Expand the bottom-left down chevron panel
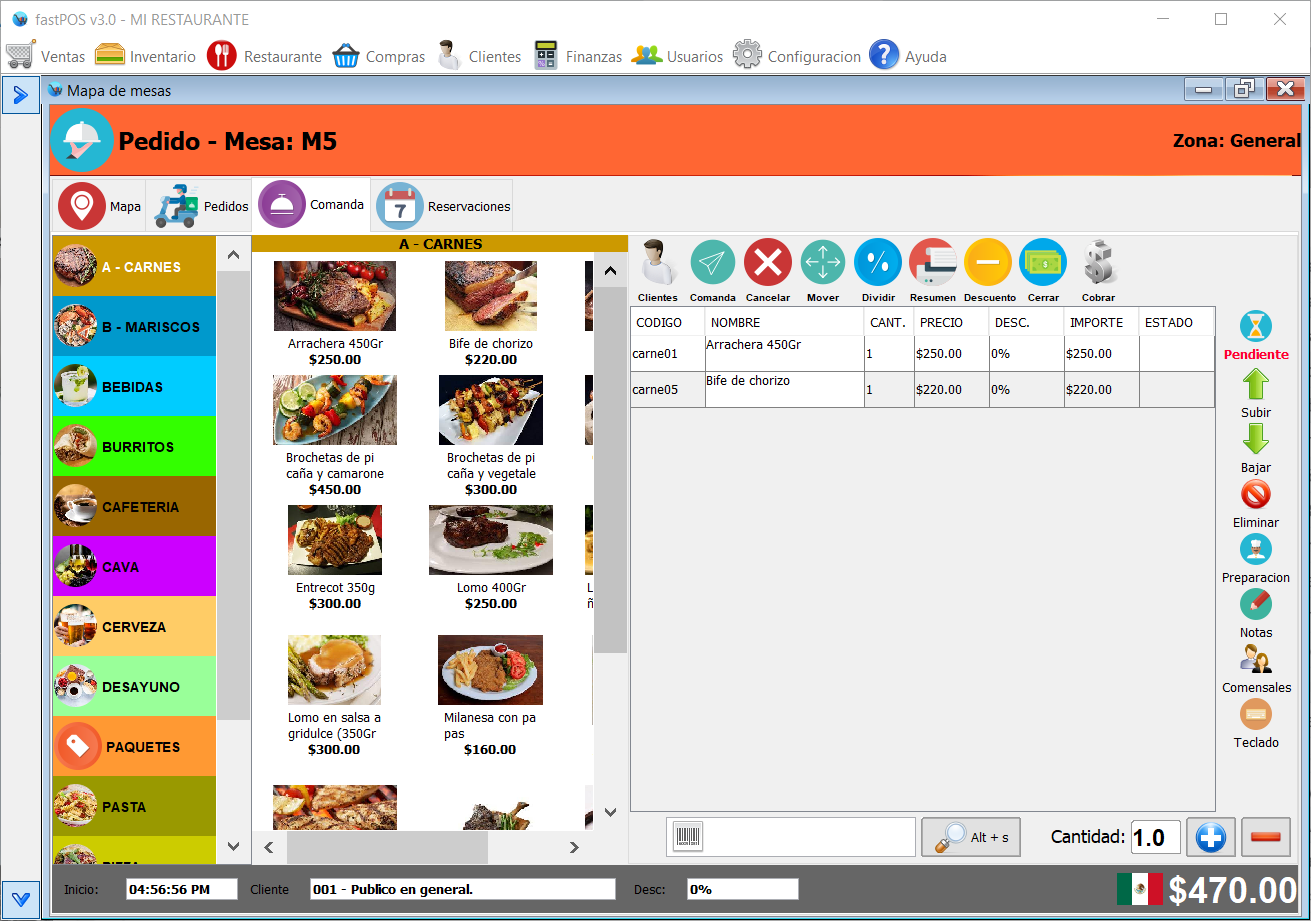 20,897
